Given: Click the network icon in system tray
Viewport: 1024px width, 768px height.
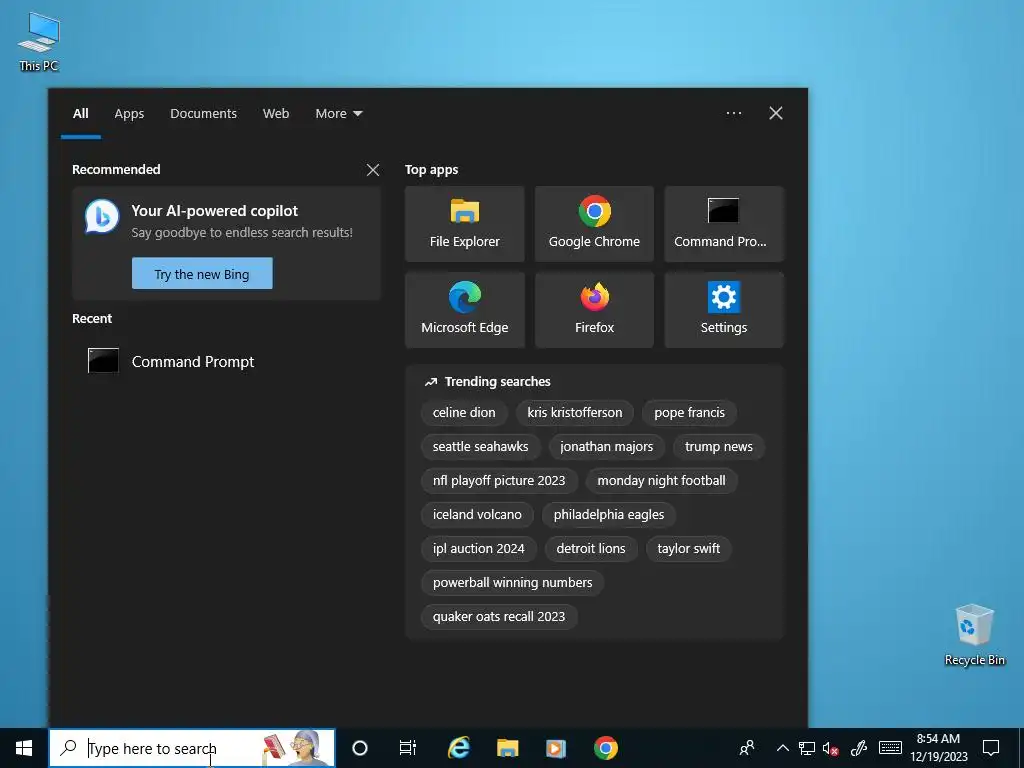Looking at the screenshot, I should pos(807,748).
